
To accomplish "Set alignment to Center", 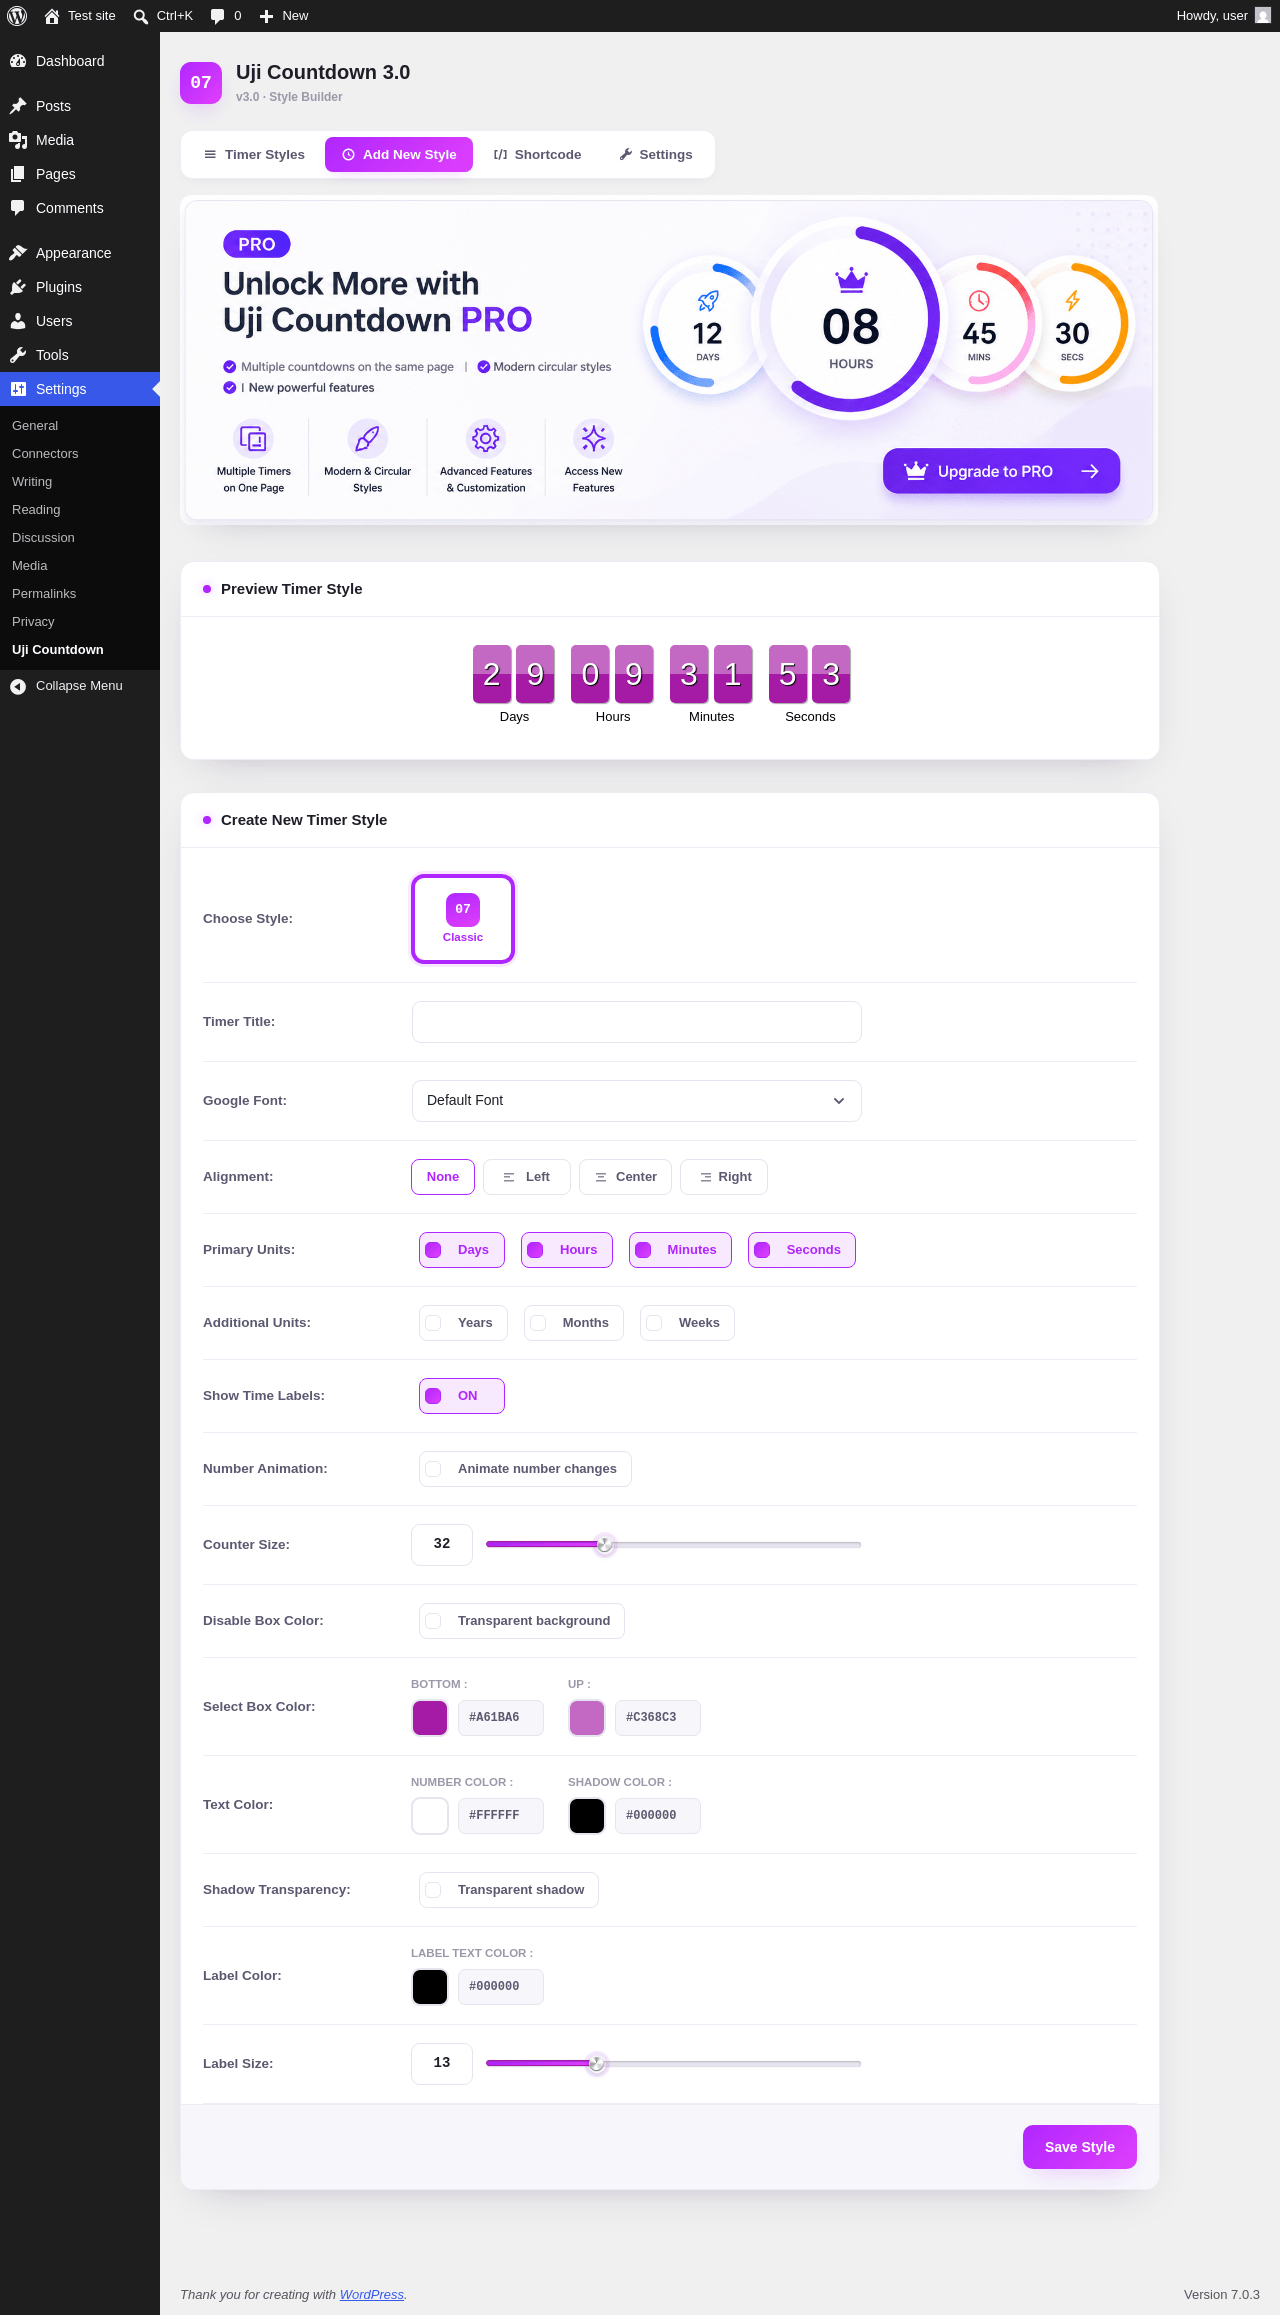I will (x=625, y=1177).
